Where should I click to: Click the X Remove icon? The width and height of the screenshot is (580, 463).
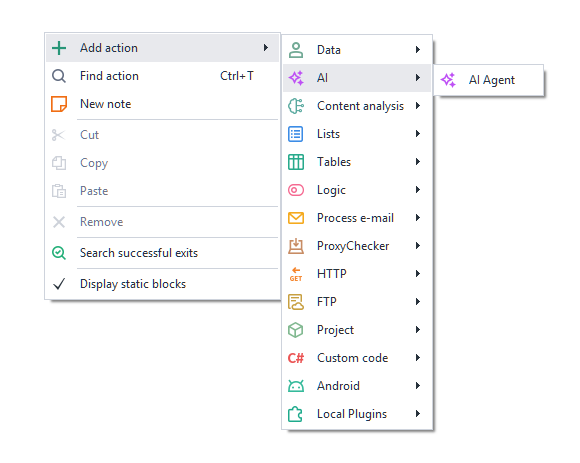[x=59, y=222]
